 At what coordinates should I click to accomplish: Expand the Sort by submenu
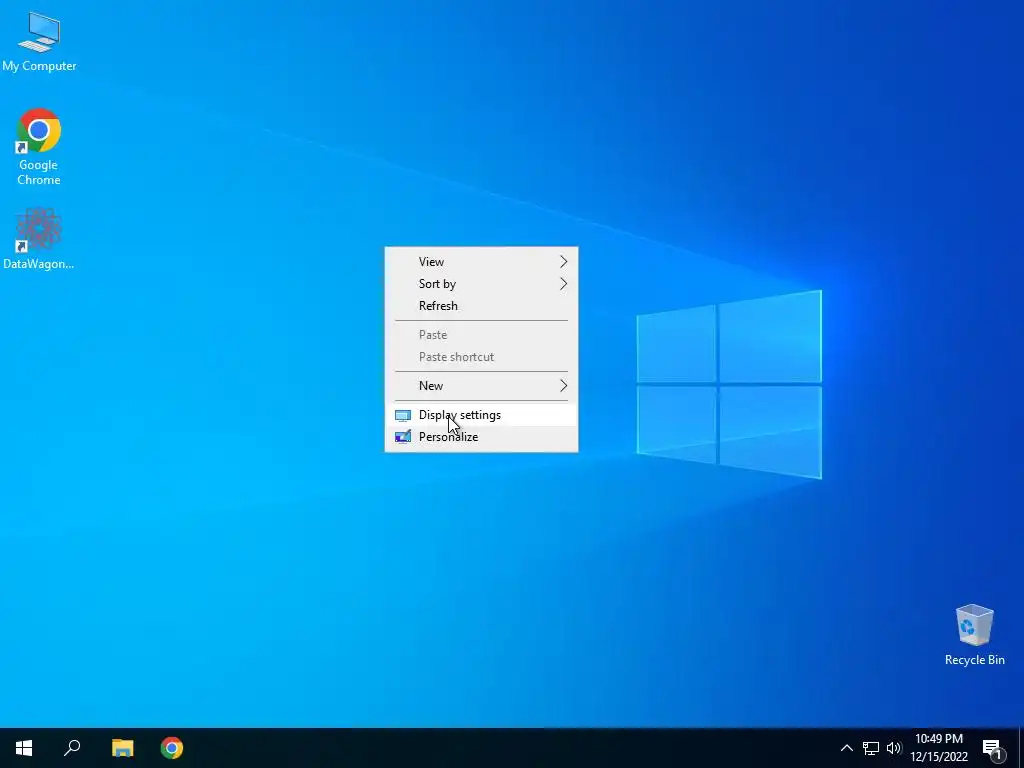click(481, 284)
